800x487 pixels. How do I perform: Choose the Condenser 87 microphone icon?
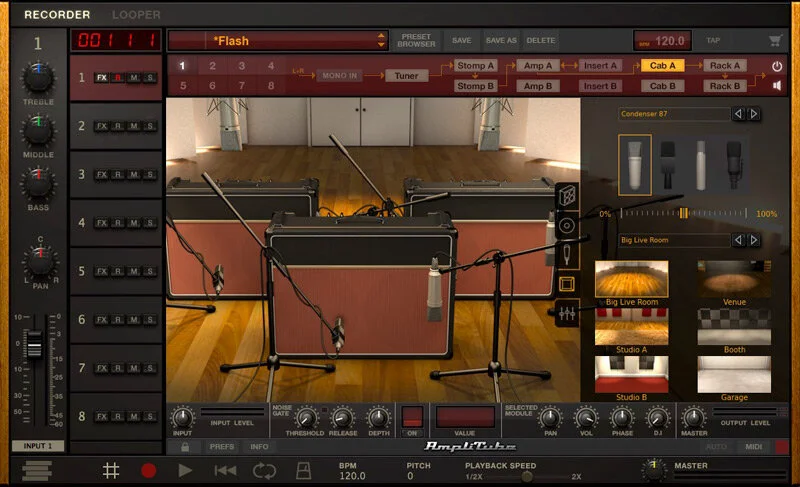tap(635, 165)
